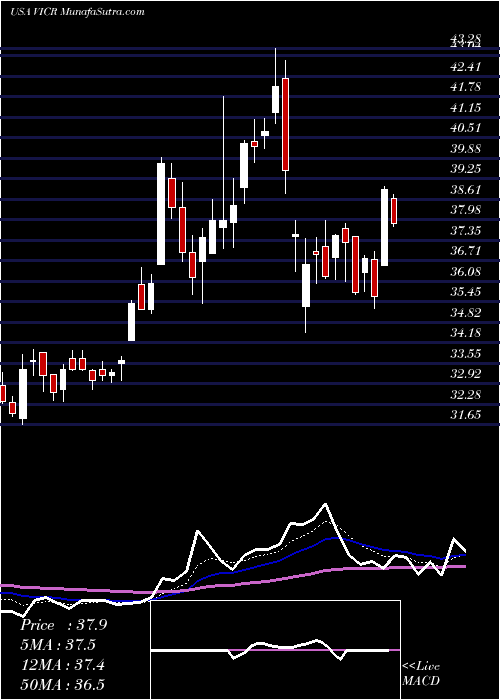Click the Price : 37.9 readout
This screenshot has height=700, width=500.
pos(63,625)
